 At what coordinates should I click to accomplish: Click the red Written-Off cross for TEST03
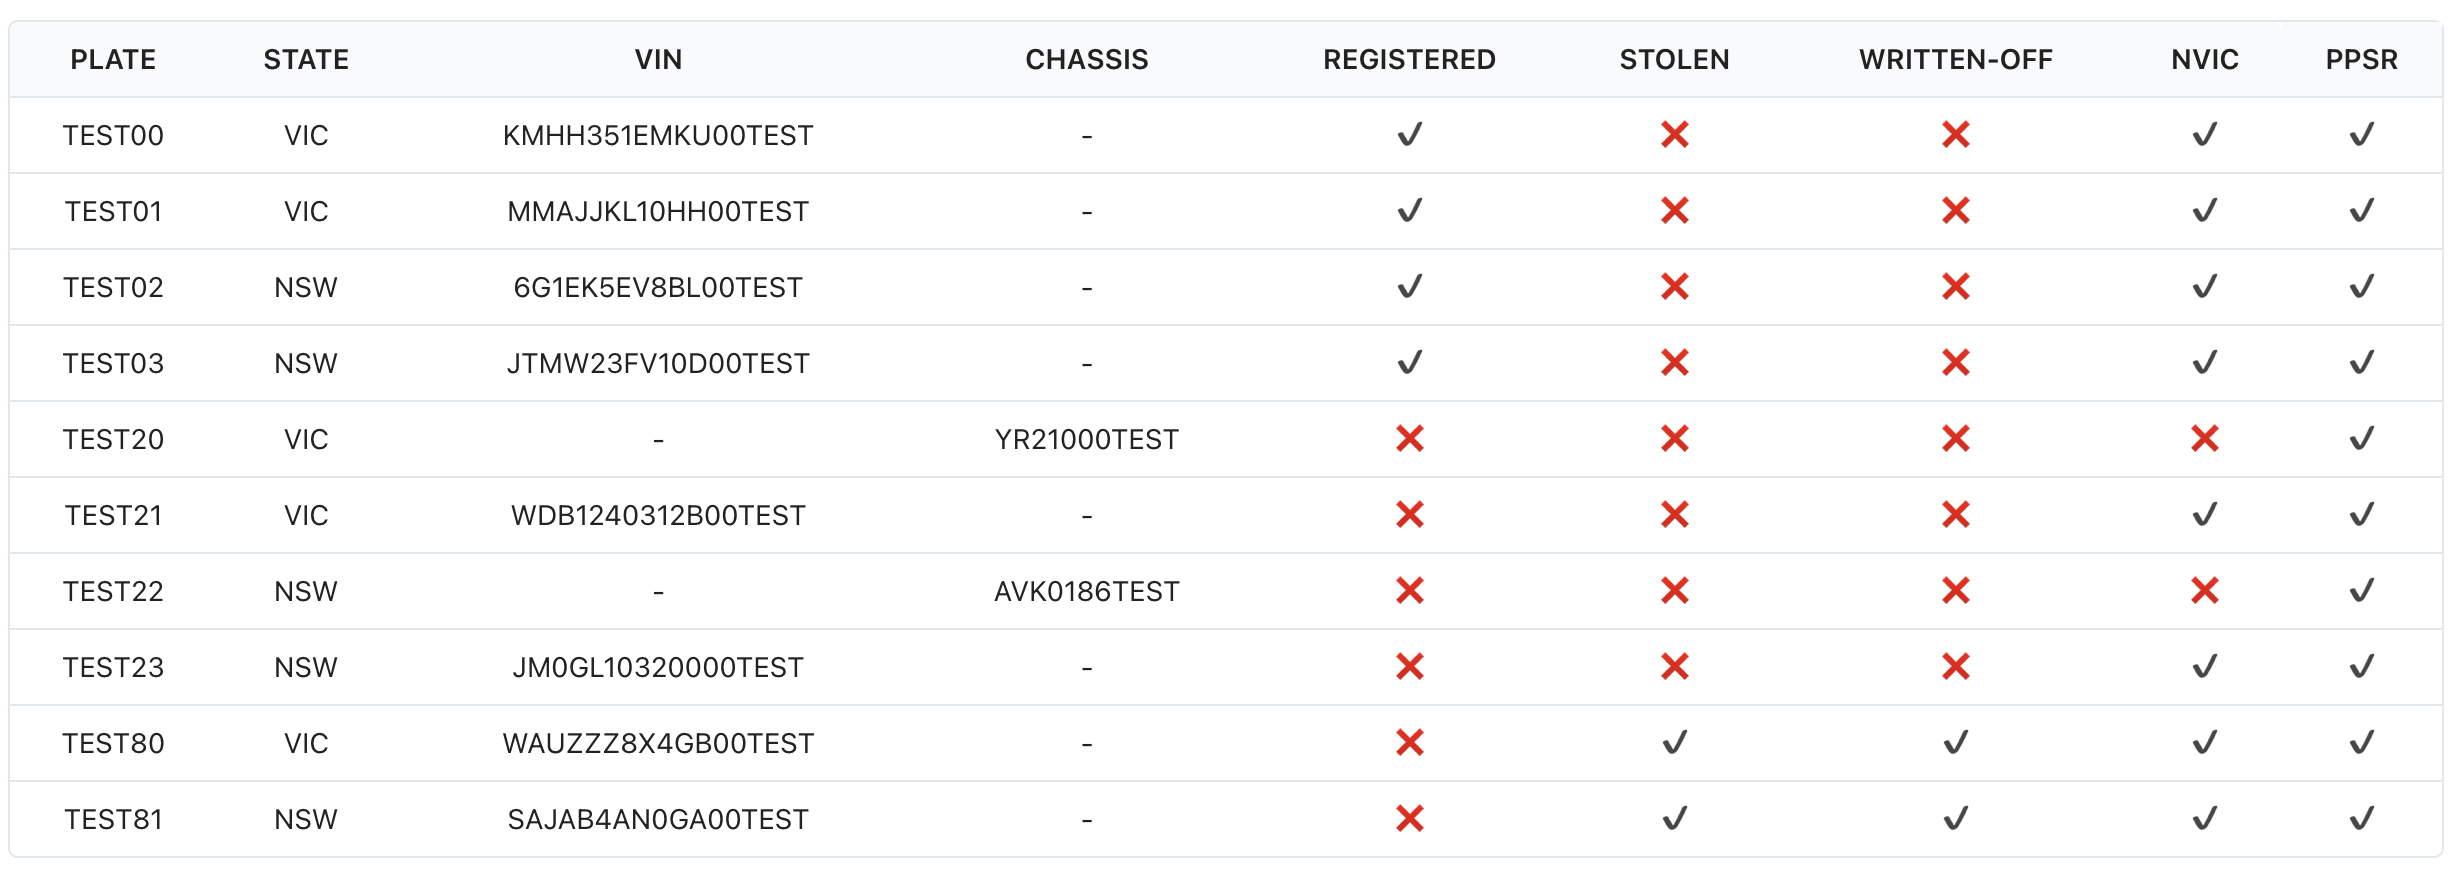click(x=1955, y=363)
